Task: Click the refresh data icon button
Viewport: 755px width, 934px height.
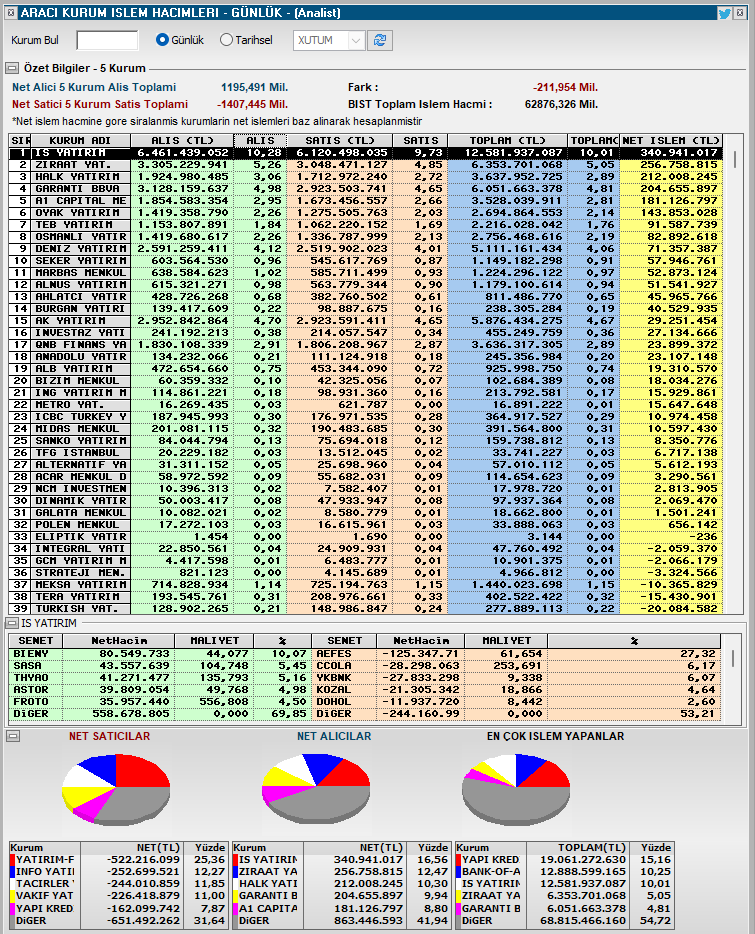Action: click(x=380, y=41)
